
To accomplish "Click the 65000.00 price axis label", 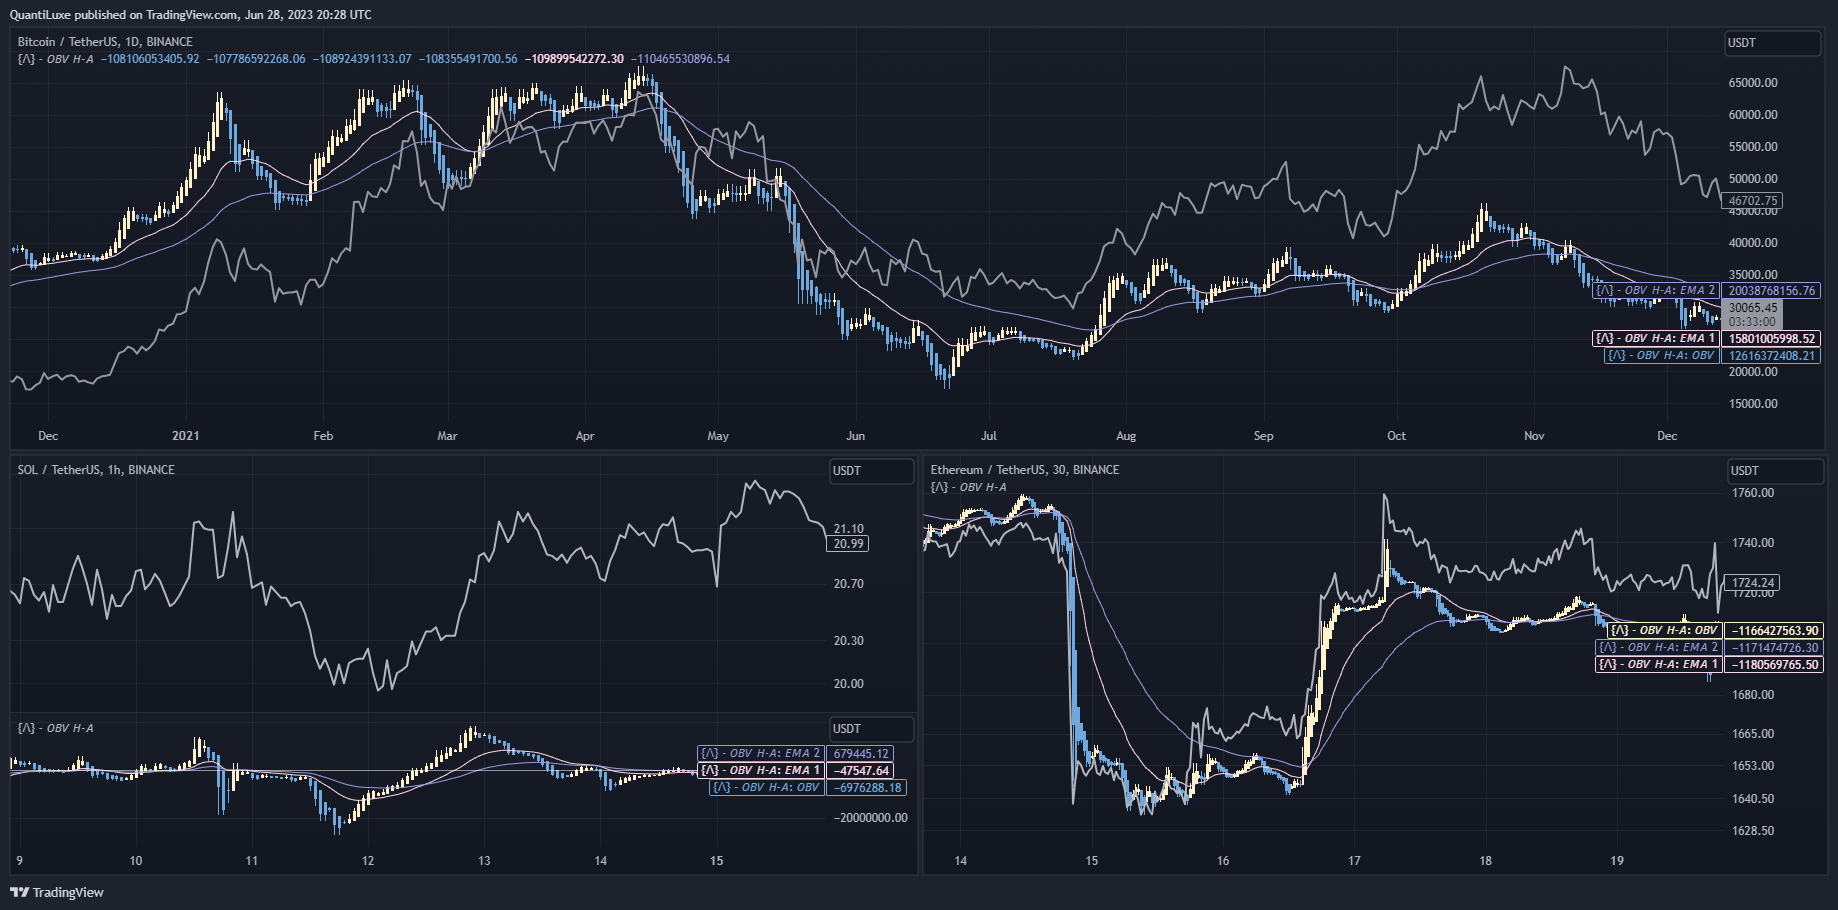I will coord(1753,83).
